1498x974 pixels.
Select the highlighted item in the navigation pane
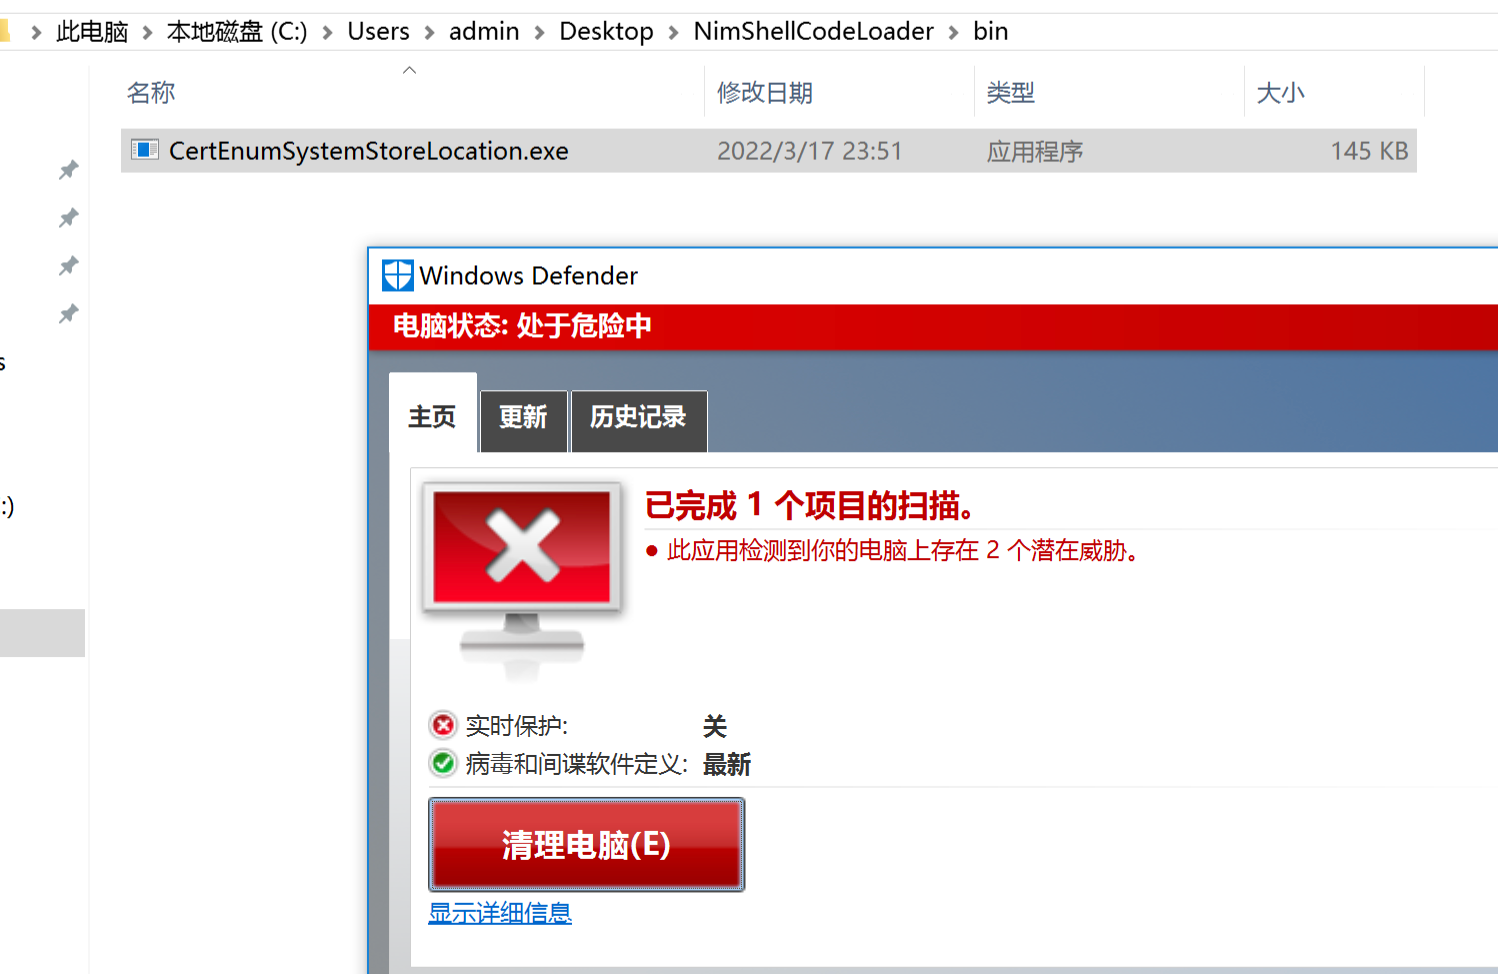[42, 633]
